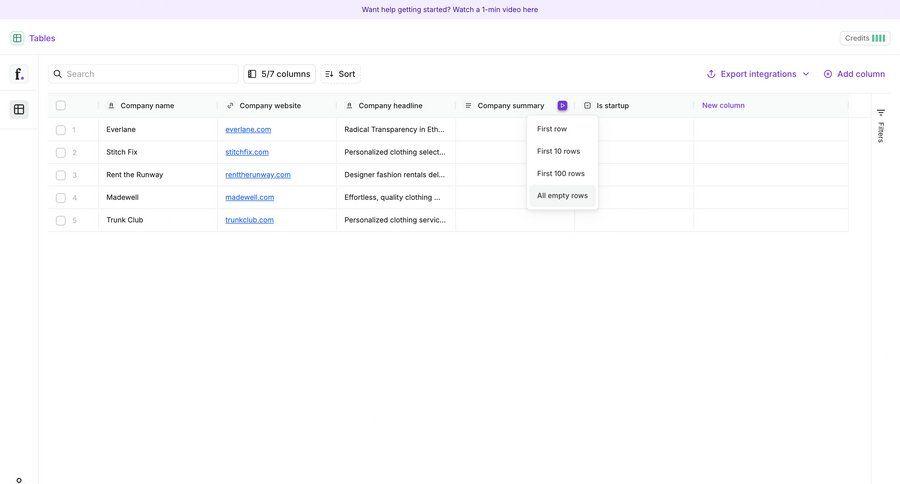Screen dimensions: 900x484
Task: Click the Credits indicator
Action: 865,38
